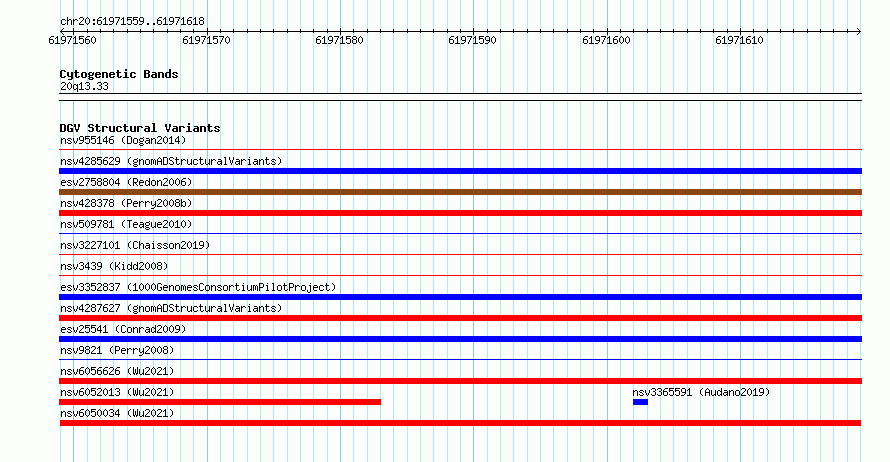This screenshot has height=462, width=890.
Task: Open esv3352837 (1000GenomesConsortiumPilotProject) label
Action: coord(198,287)
